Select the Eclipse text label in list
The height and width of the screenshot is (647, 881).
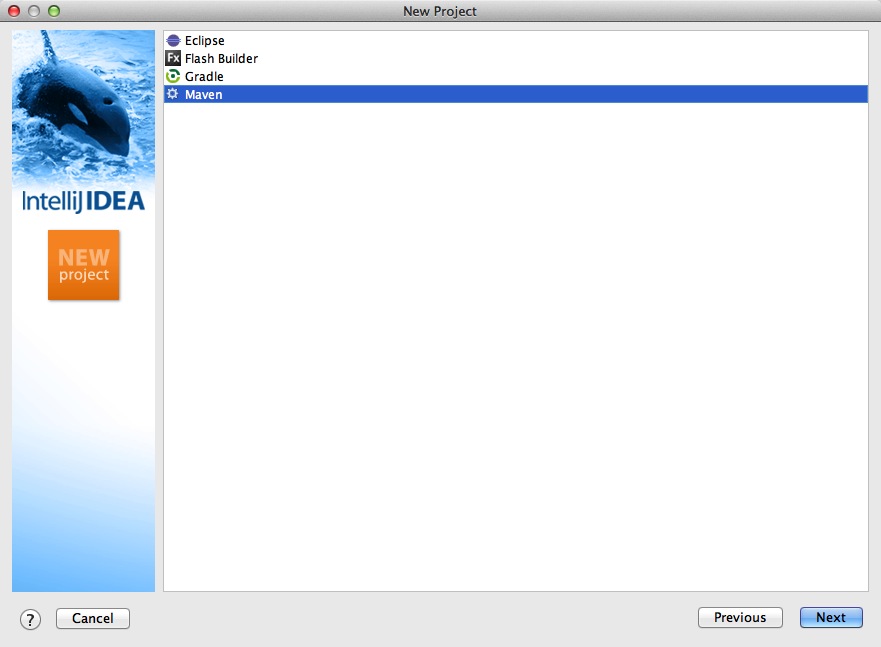[204, 41]
